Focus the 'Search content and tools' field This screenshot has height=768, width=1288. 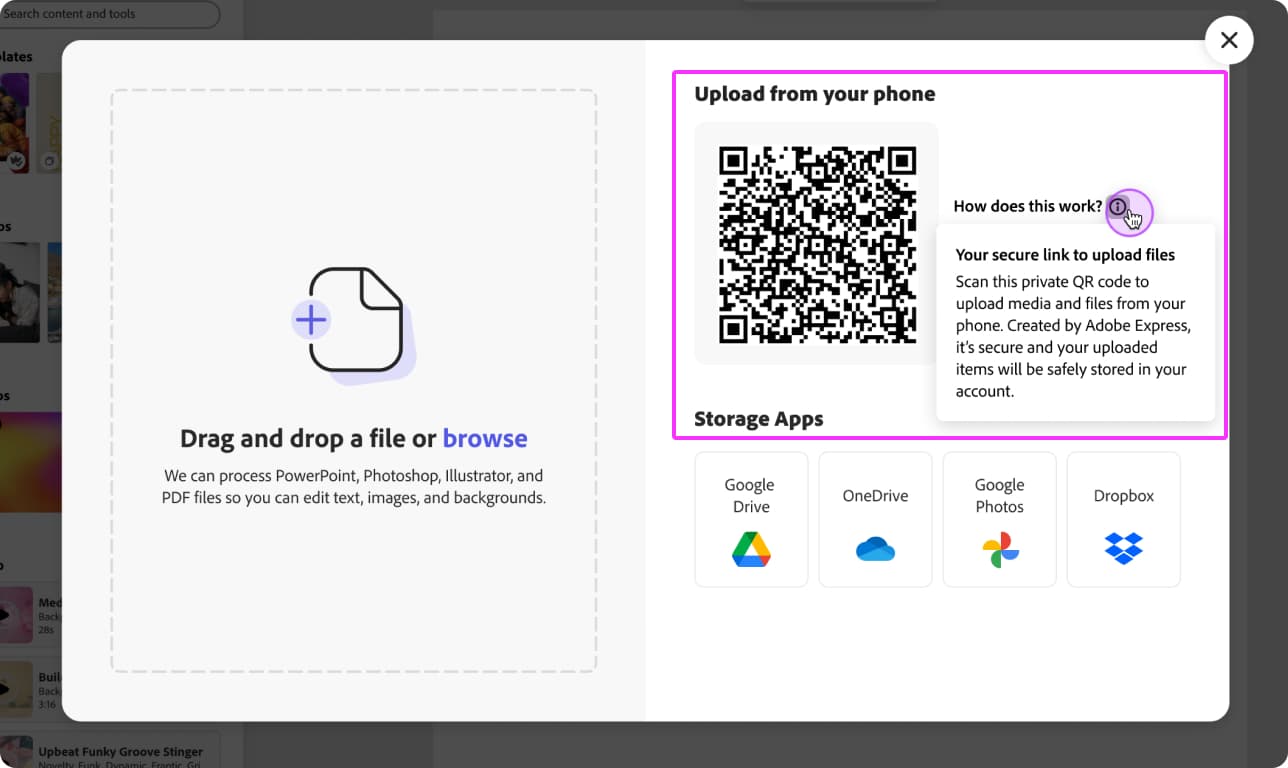(109, 14)
